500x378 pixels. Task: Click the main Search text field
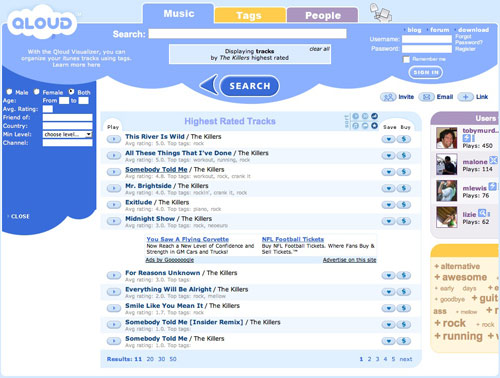click(x=247, y=34)
